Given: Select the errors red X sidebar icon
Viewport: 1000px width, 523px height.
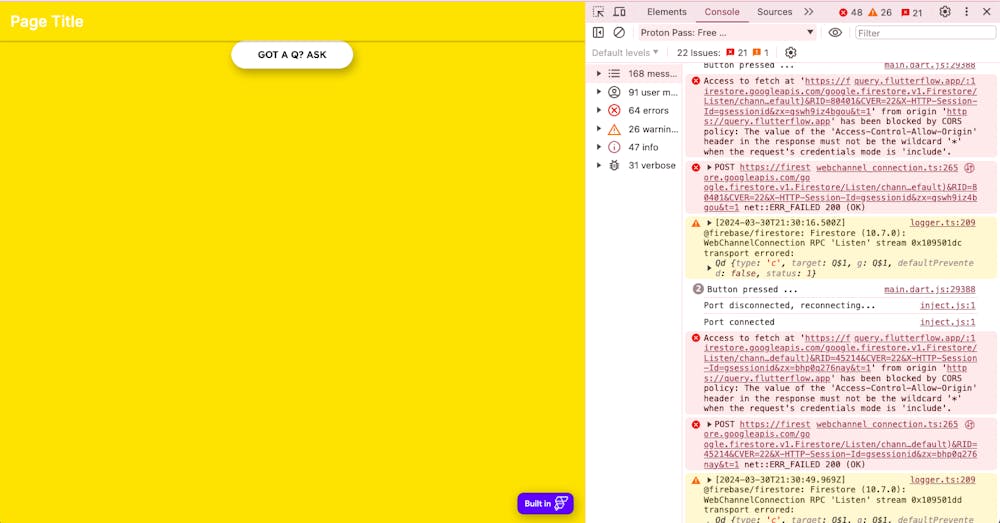Looking at the screenshot, I should pyautogui.click(x=614, y=110).
